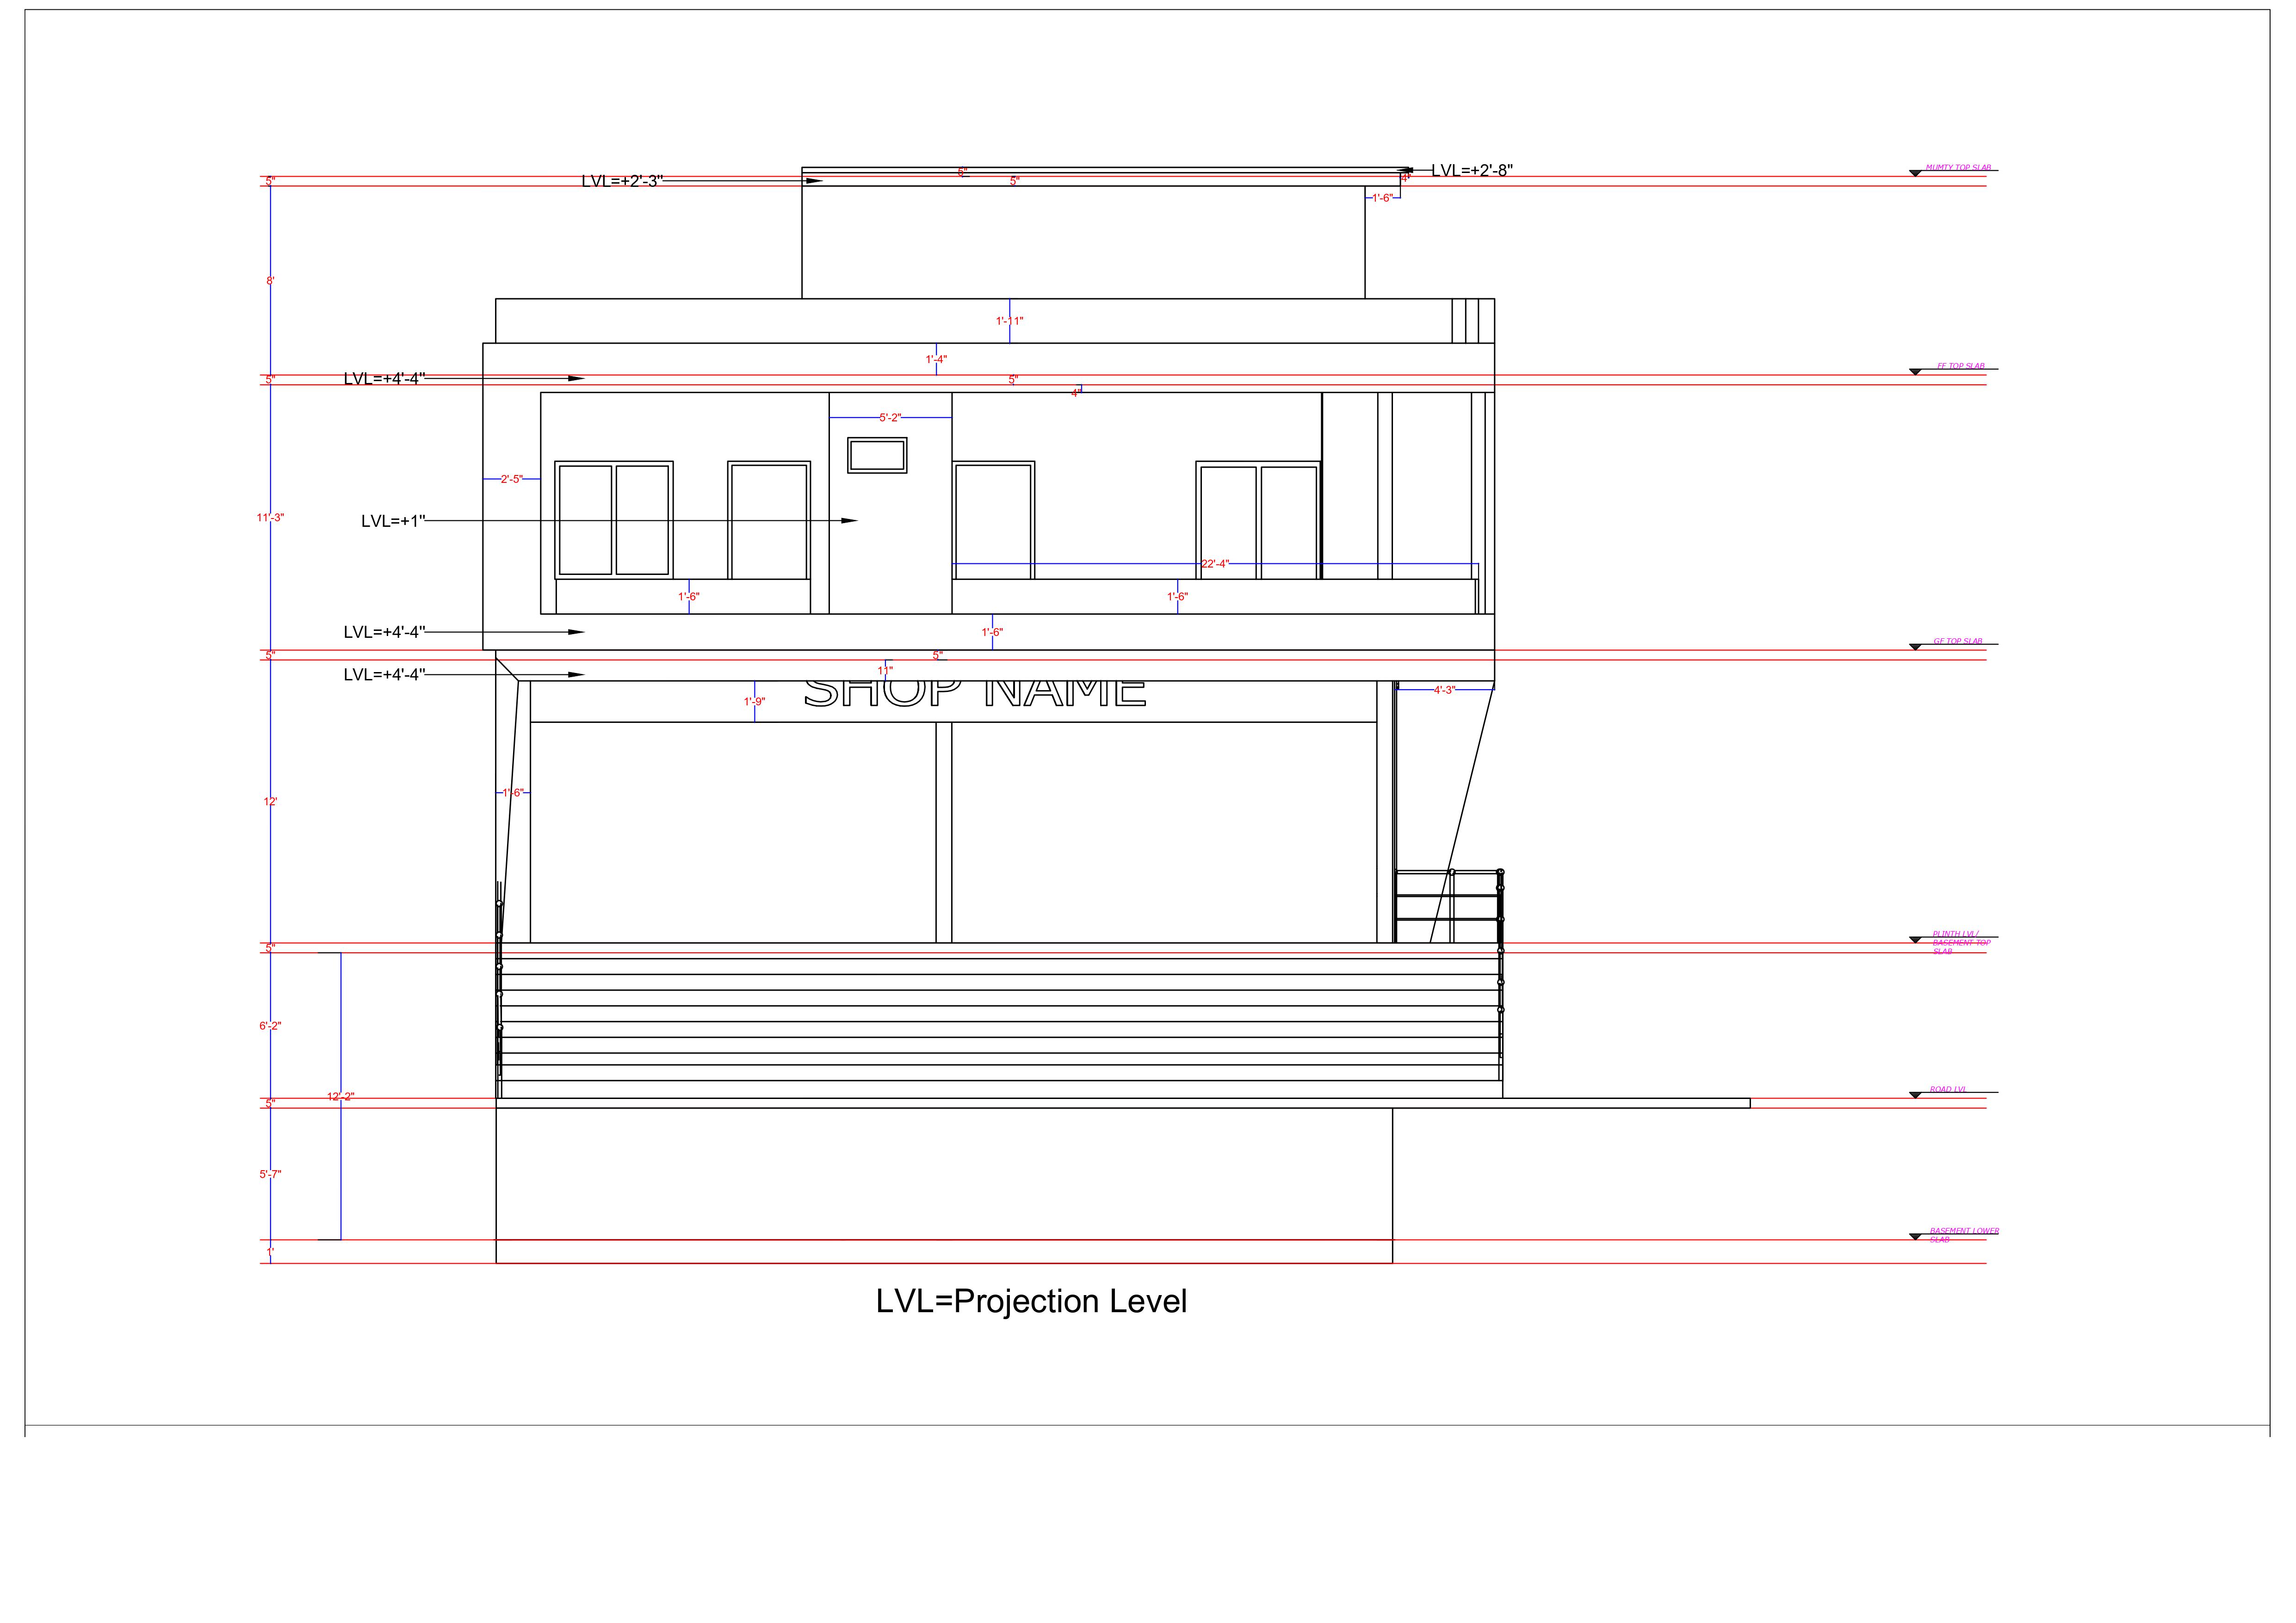Select the 4'-3" horizontal dimension text
2296x1623 pixels.
tap(1445, 690)
